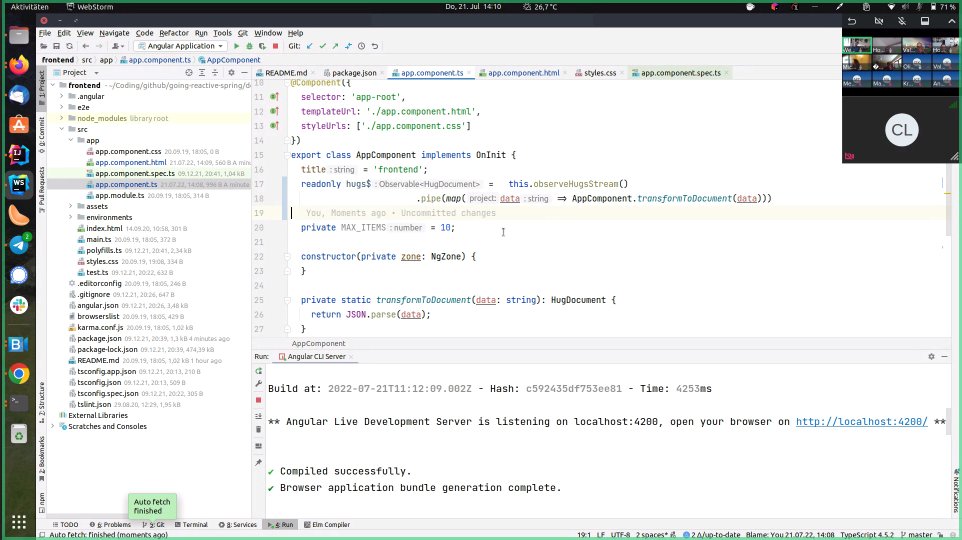
Task: Expand Scratches and Consoles node
Action: click(53, 426)
